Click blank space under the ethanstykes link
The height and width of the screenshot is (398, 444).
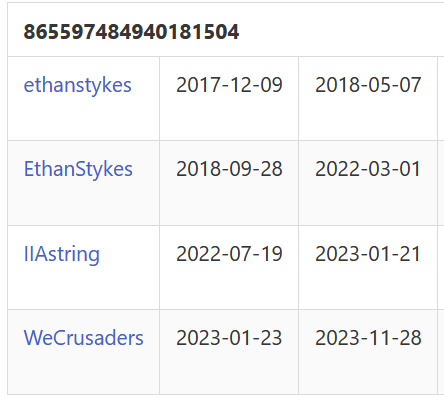point(83,118)
